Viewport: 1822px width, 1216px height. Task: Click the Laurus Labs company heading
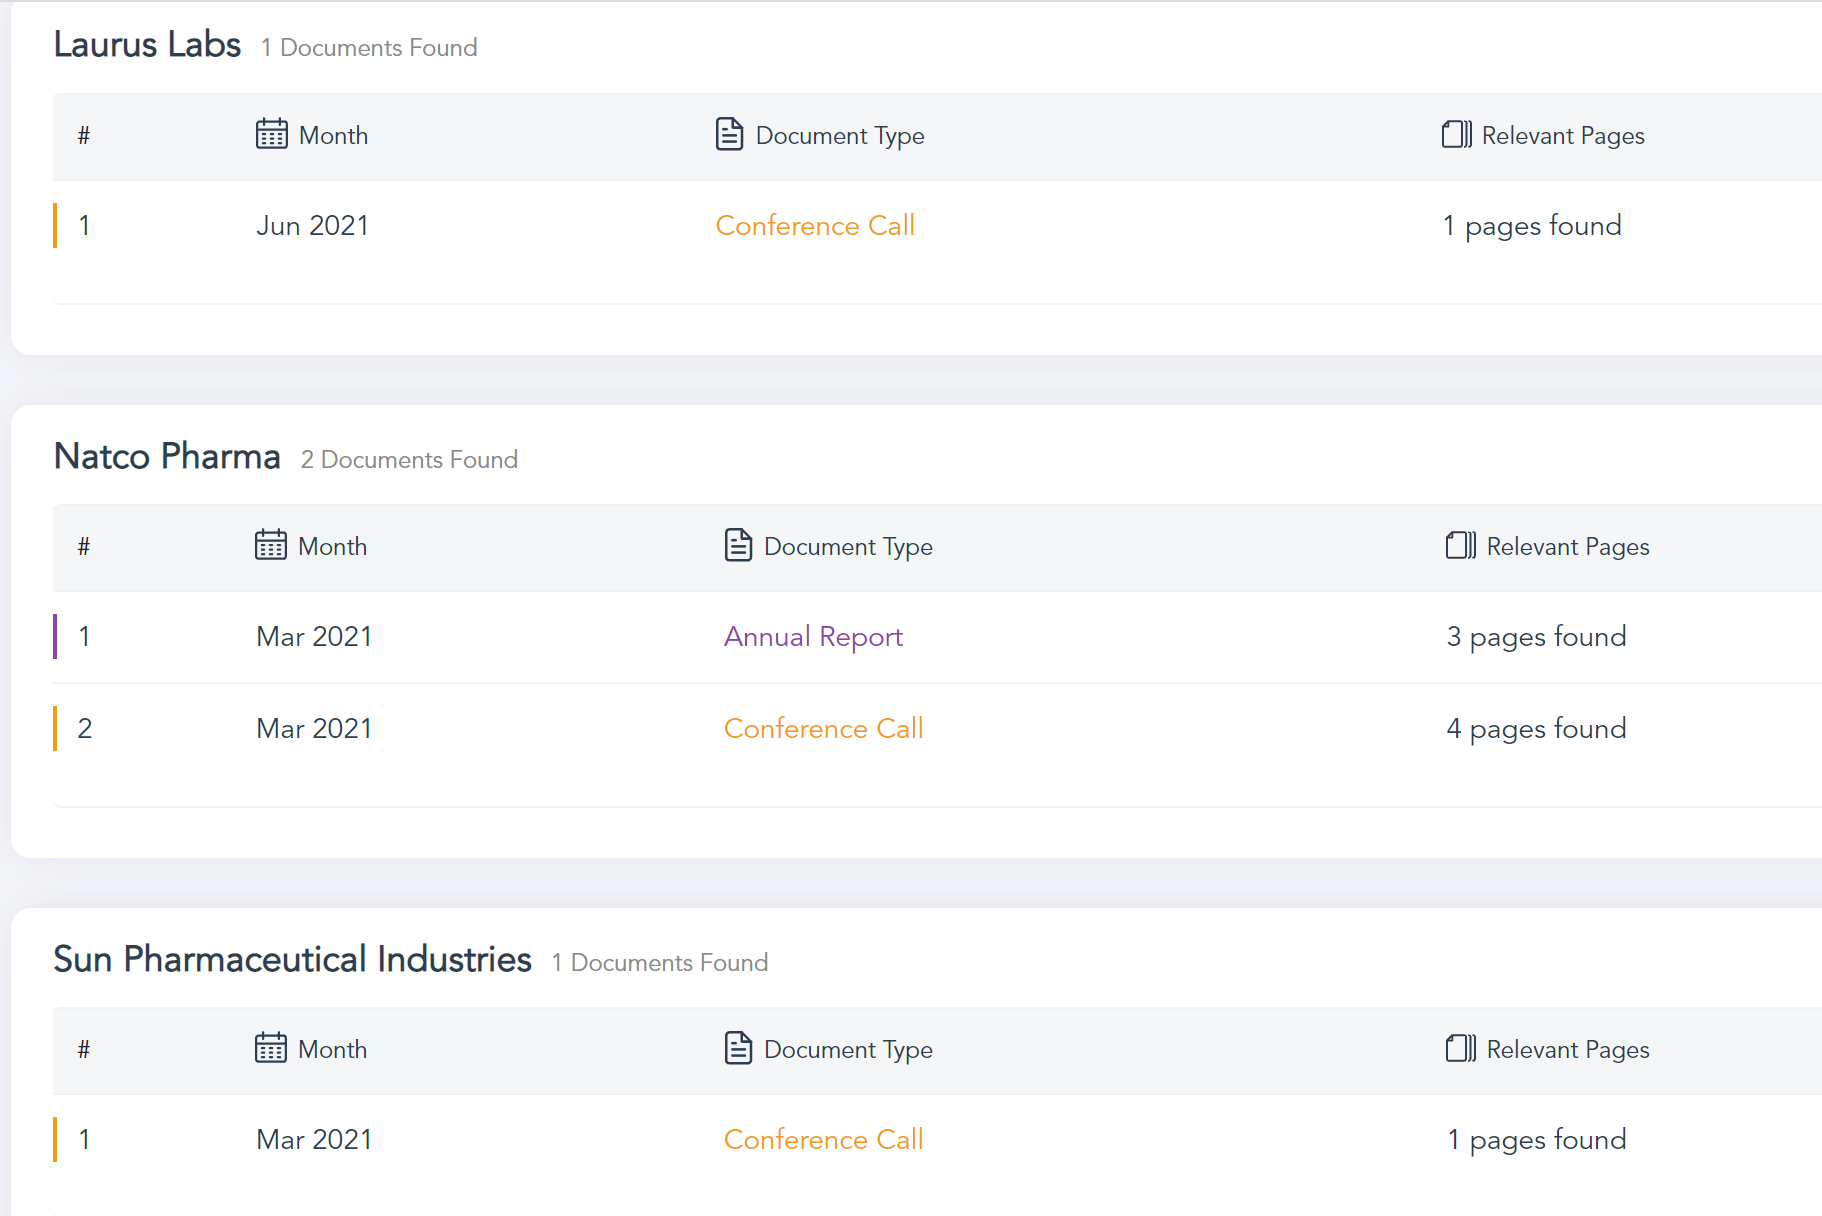click(147, 45)
